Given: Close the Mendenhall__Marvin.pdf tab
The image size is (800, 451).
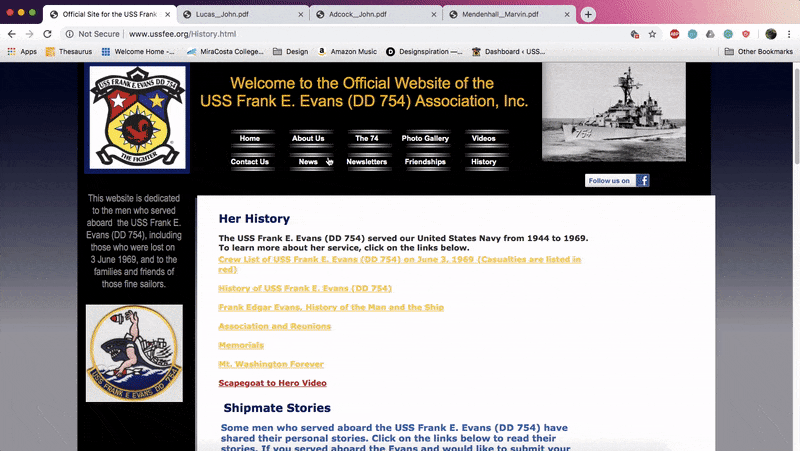Looking at the screenshot, I should pos(567,14).
